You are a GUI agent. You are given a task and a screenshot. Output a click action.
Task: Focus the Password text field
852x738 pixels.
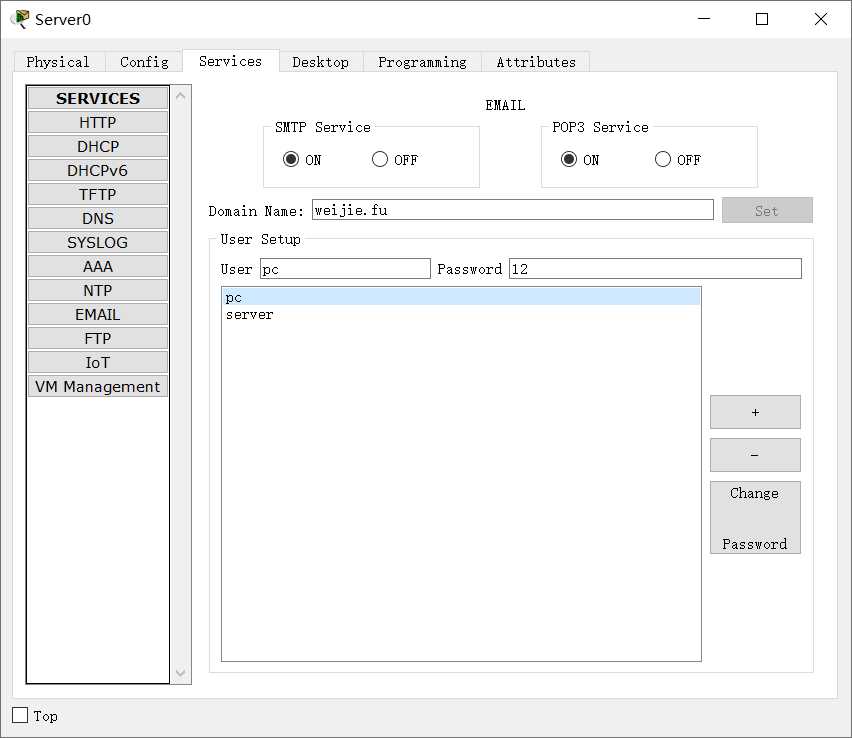pyautogui.click(x=655, y=268)
